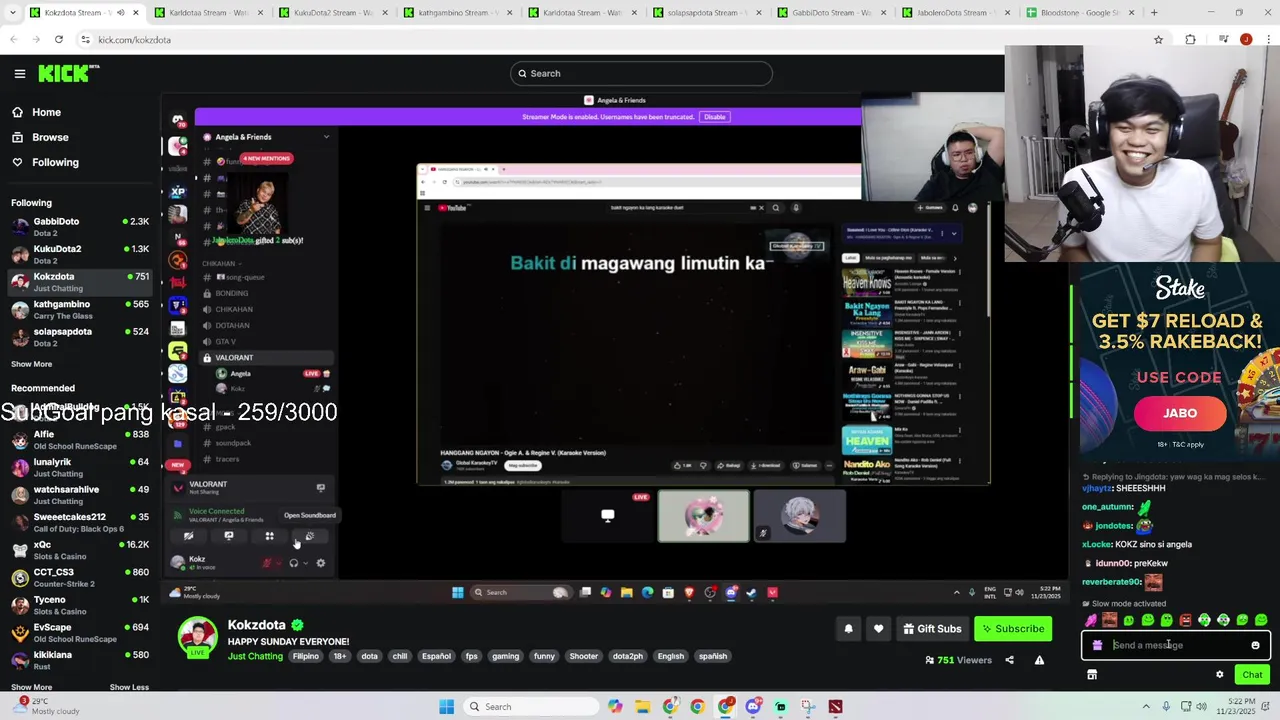Launch Discord from the taskbar
The image size is (1280, 720).
point(753,707)
